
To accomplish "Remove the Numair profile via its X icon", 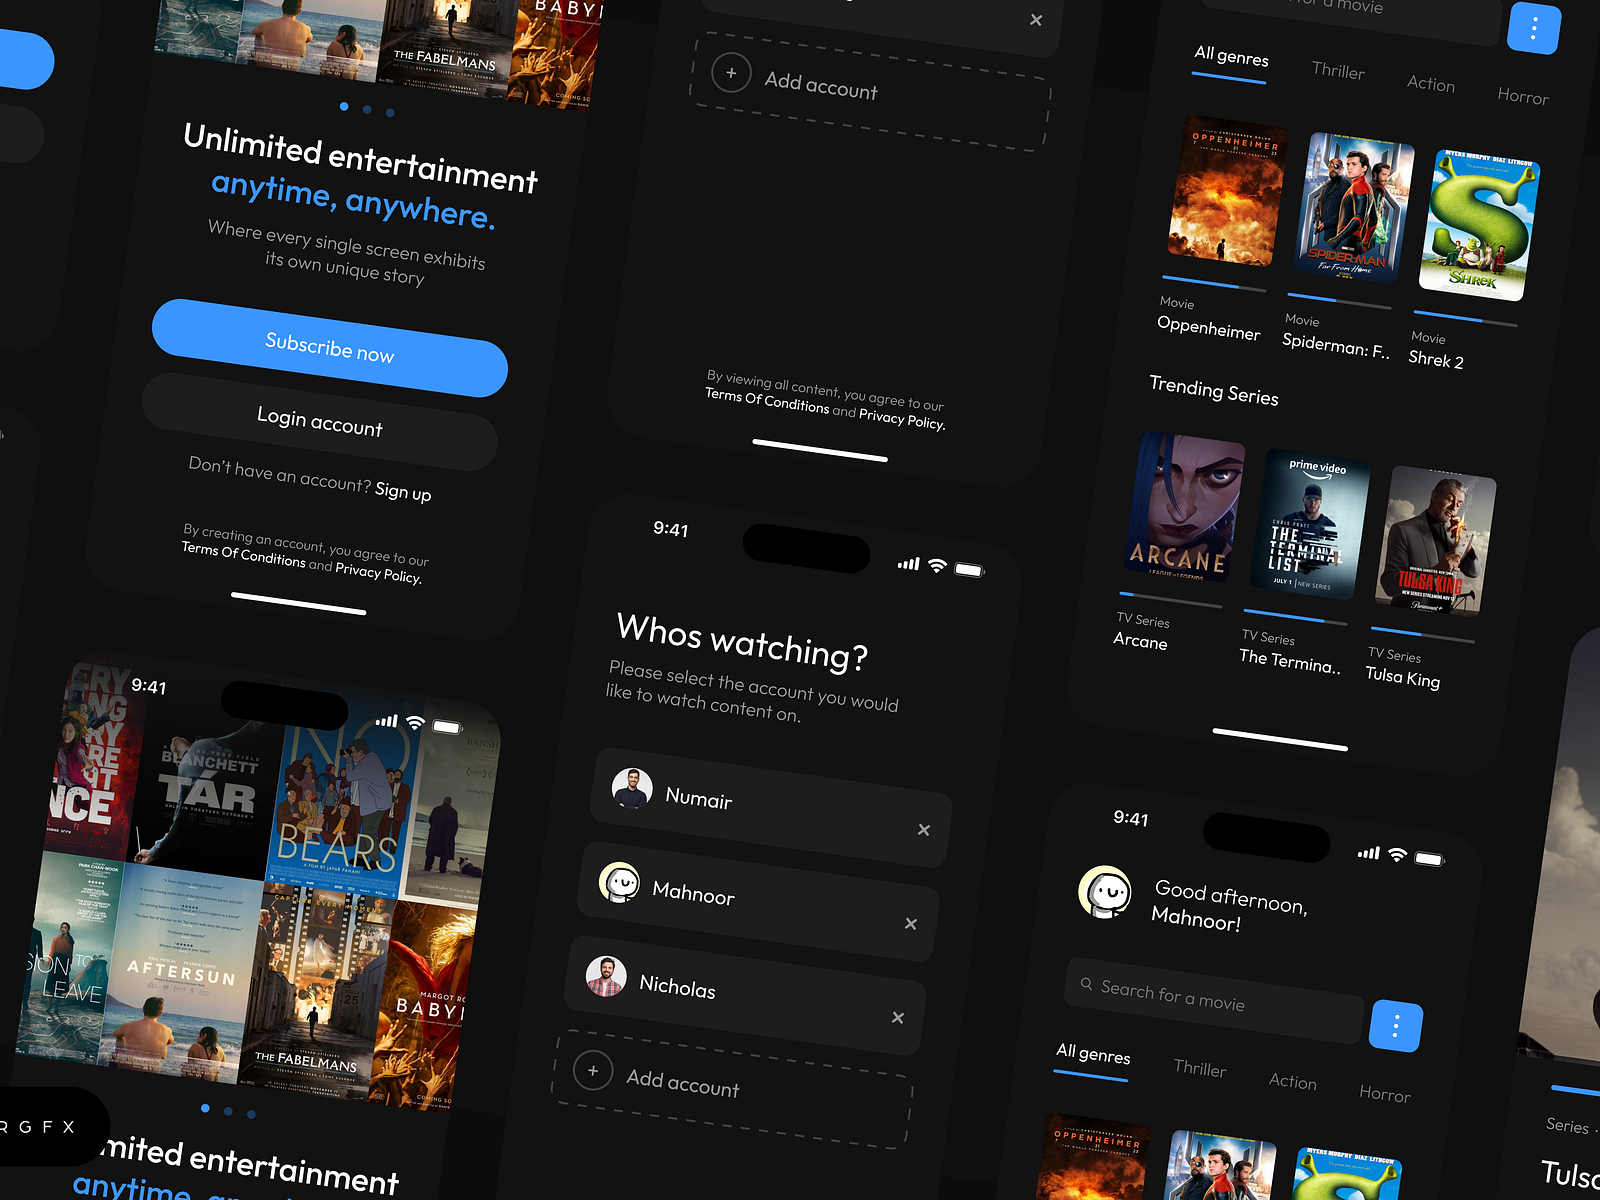I will pos(925,829).
